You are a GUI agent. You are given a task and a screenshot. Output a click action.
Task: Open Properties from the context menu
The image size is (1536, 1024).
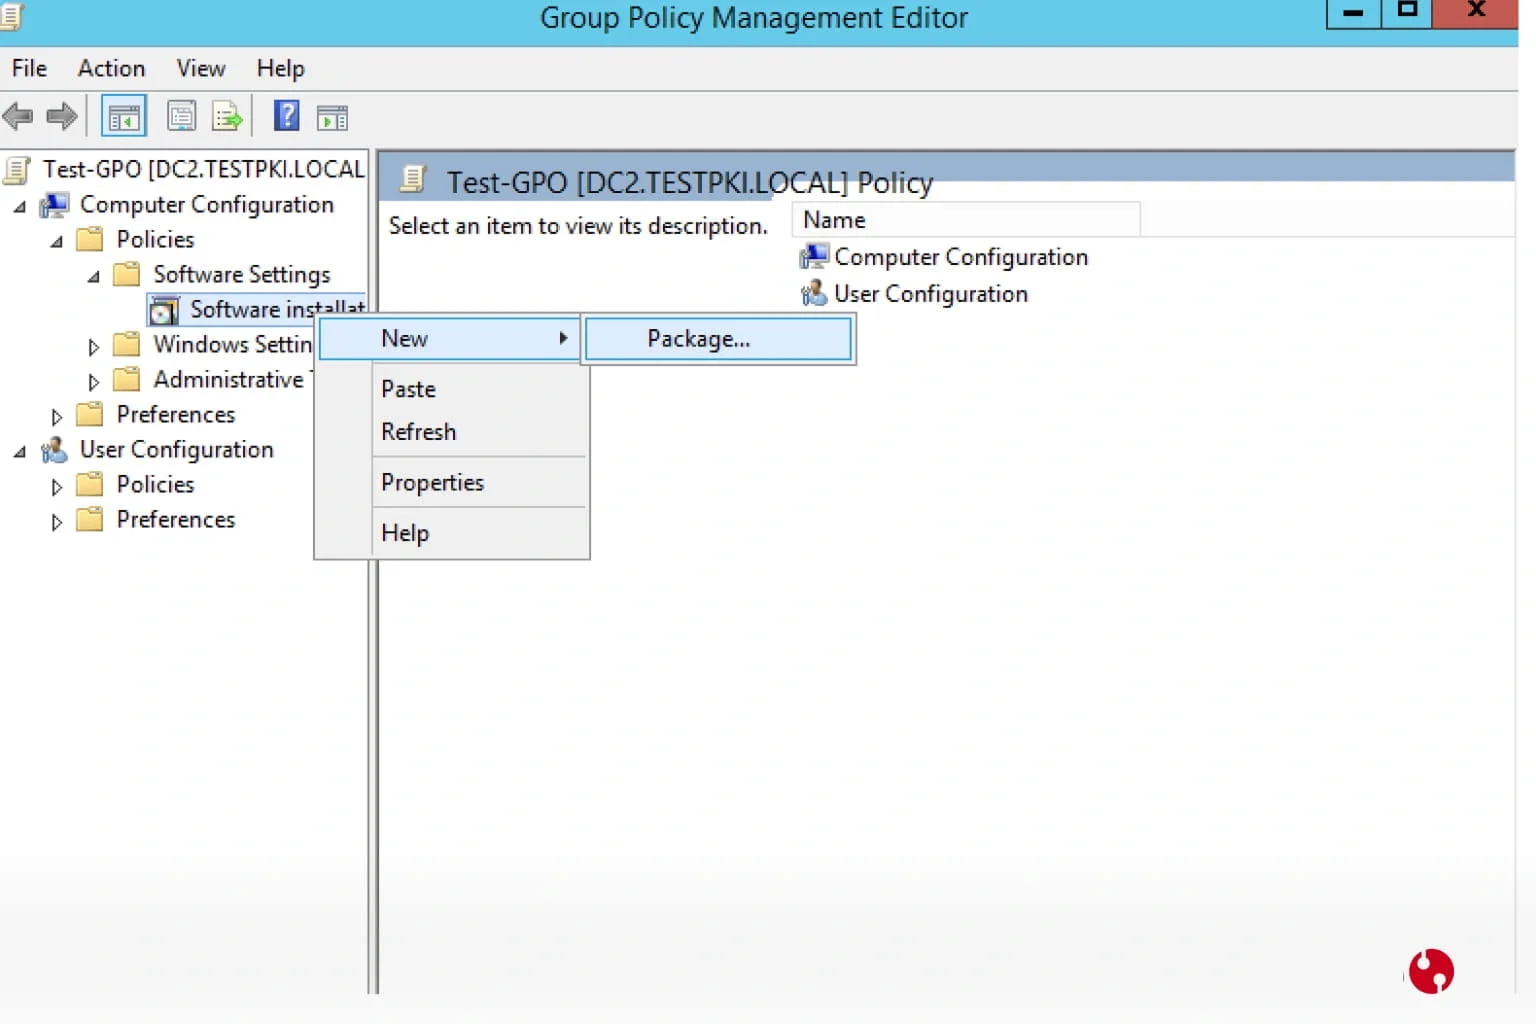tap(452, 483)
